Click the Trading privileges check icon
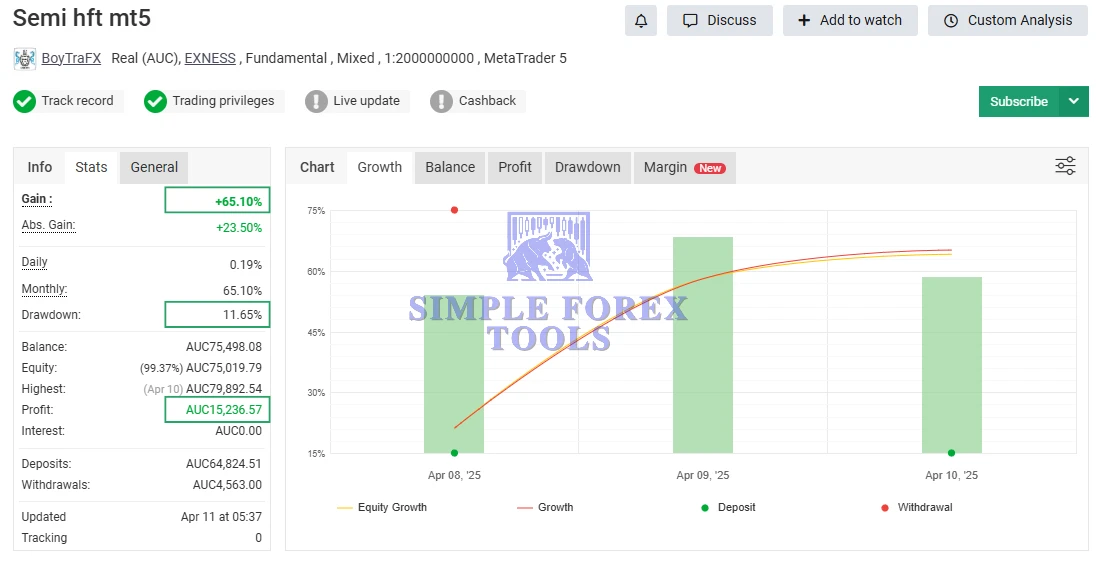The image size is (1096, 569). (x=155, y=101)
